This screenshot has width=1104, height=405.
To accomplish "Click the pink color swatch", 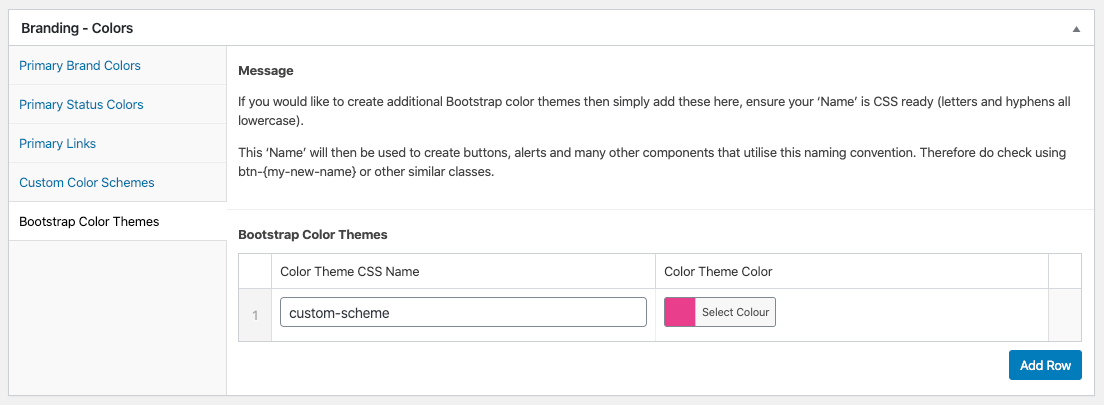I will pos(680,312).
